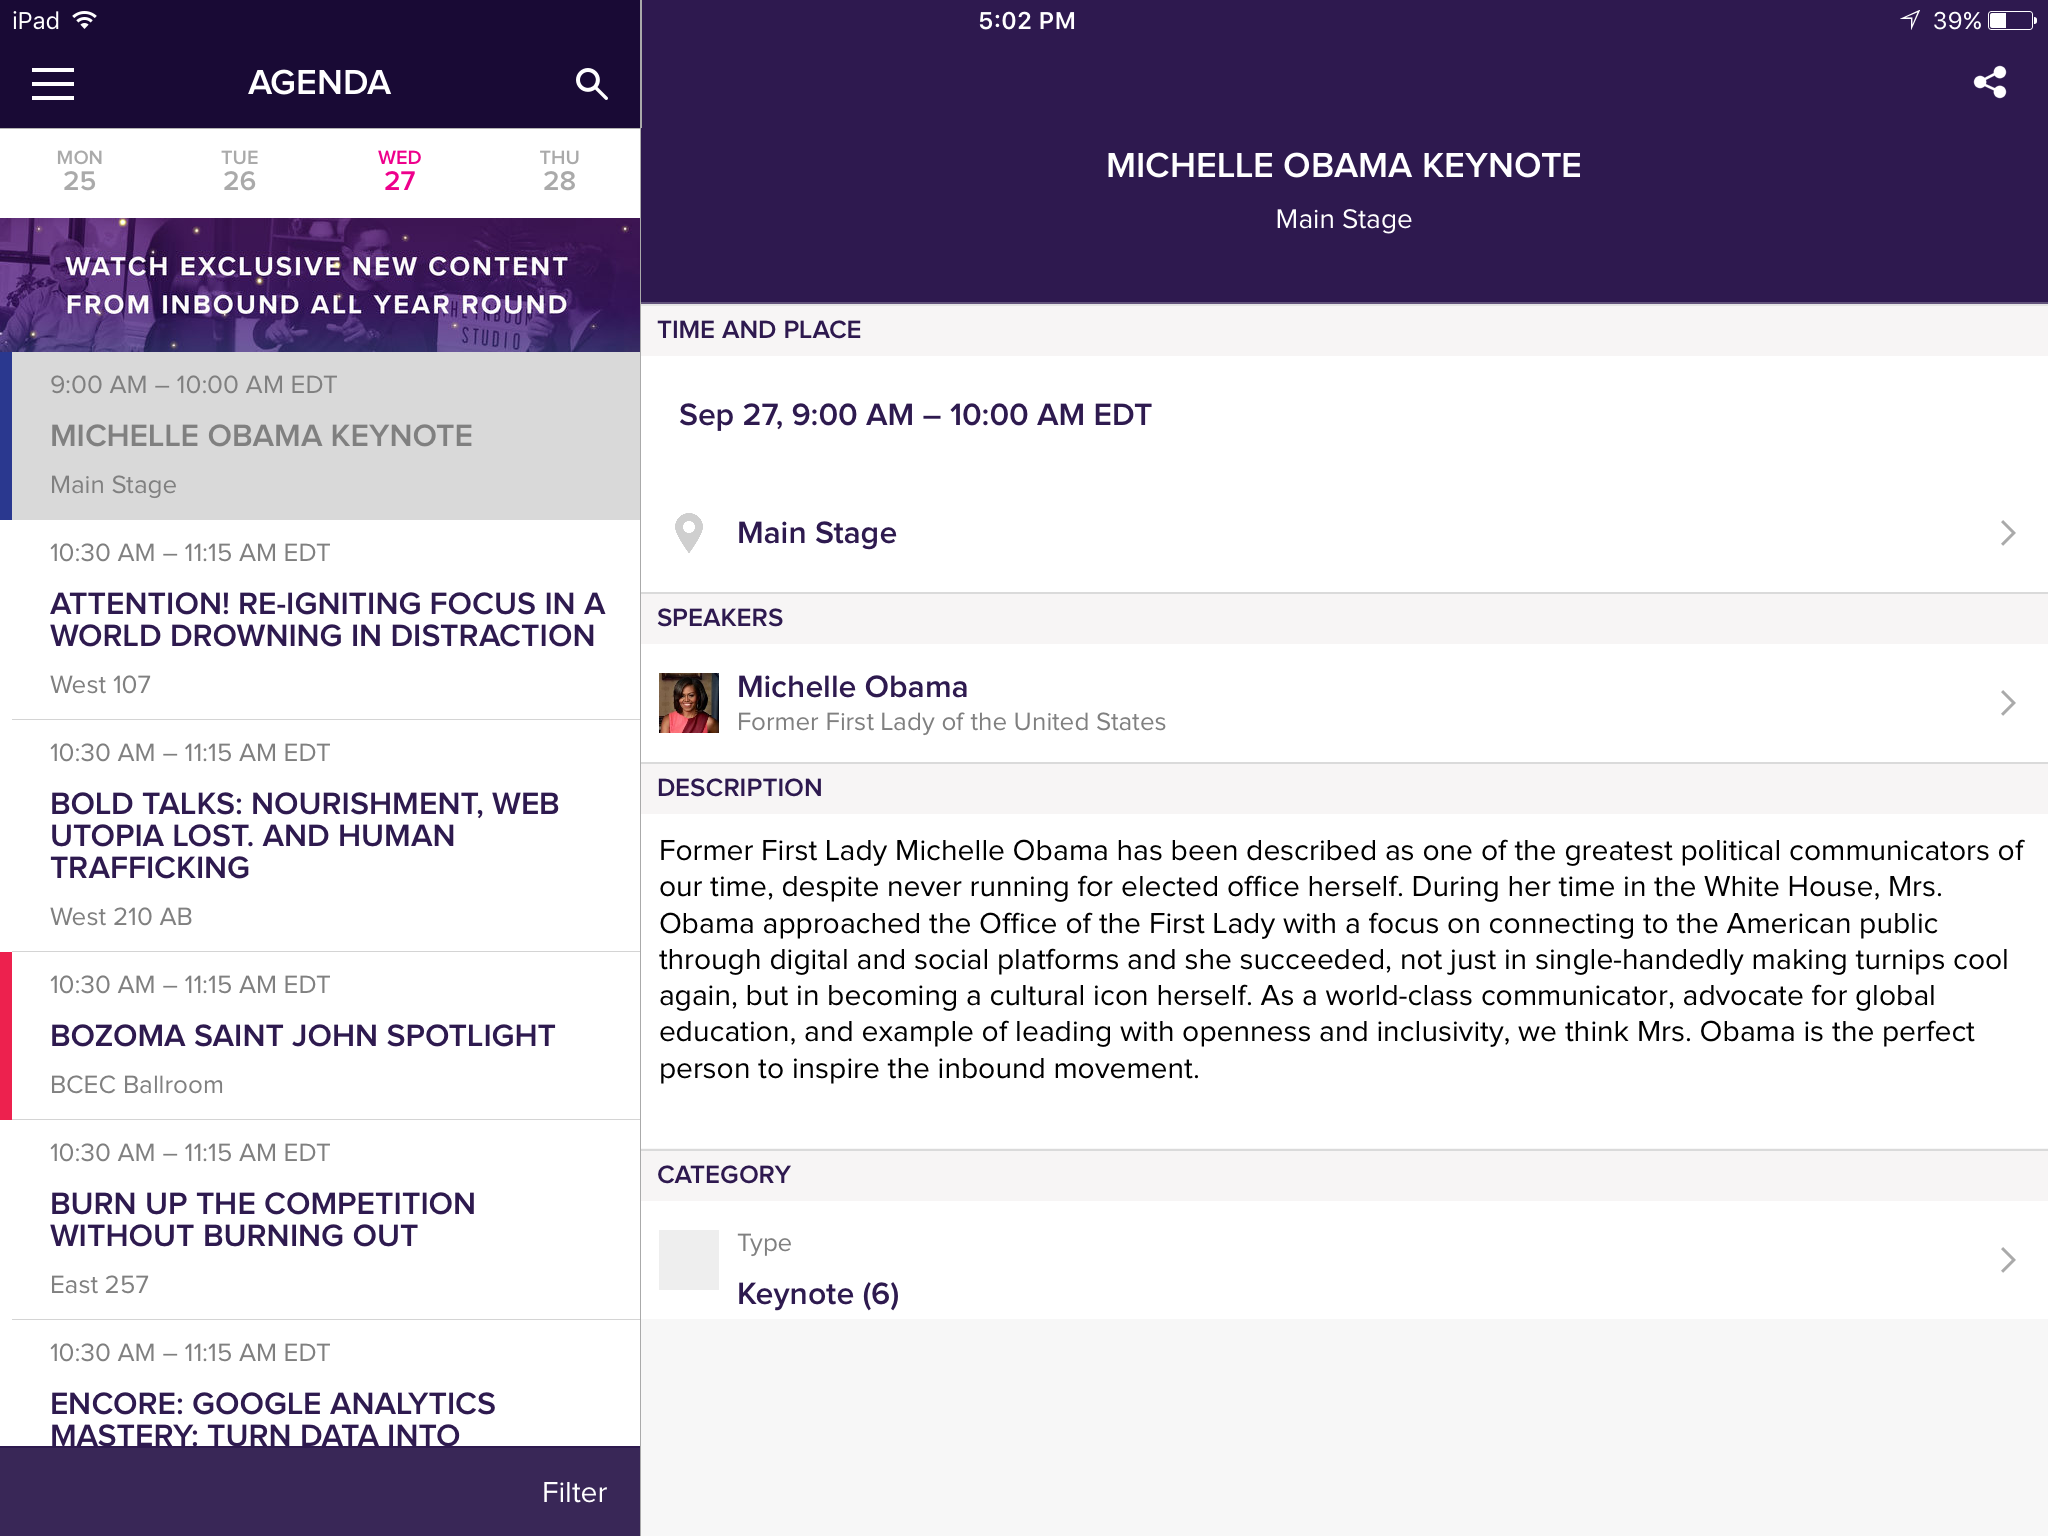
Task: Open the Michelle Obama Keynote session row
Action: 320,436
